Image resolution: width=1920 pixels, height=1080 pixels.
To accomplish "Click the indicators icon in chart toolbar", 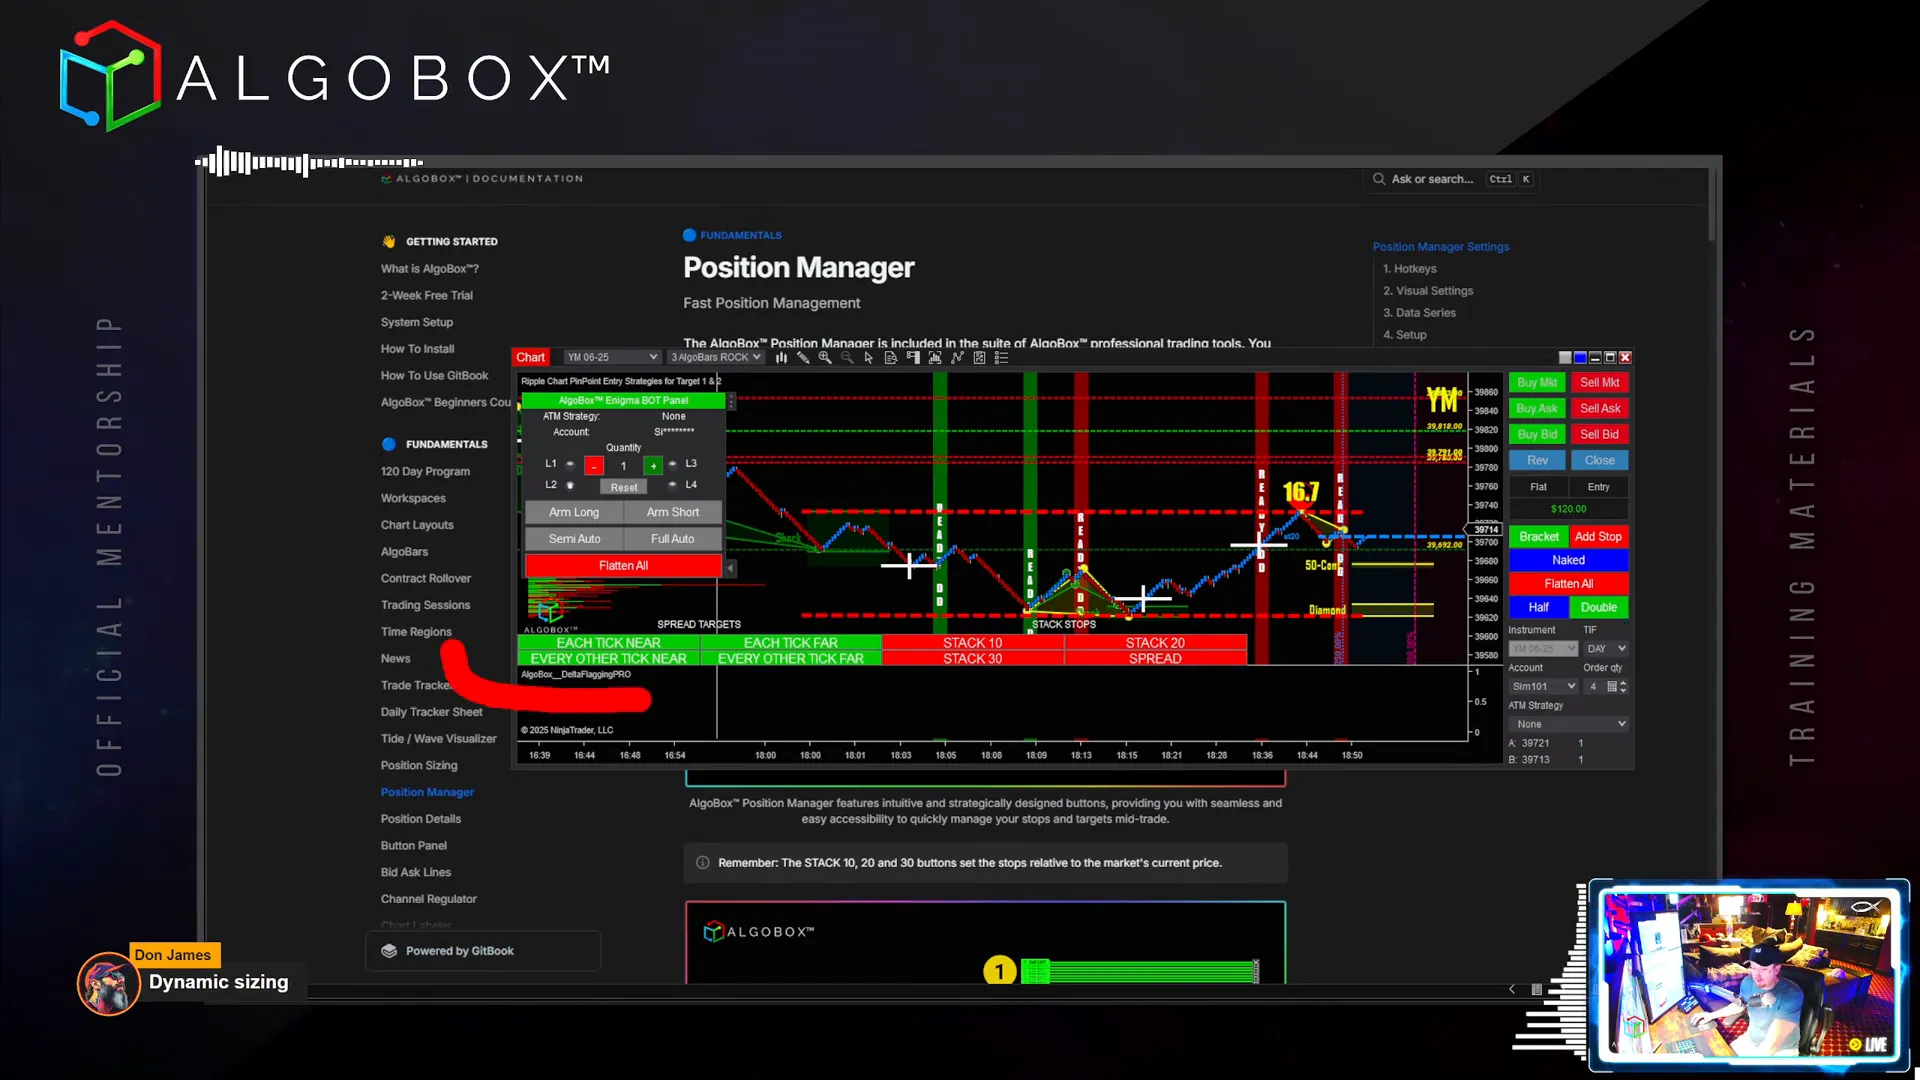I will pyautogui.click(x=935, y=357).
